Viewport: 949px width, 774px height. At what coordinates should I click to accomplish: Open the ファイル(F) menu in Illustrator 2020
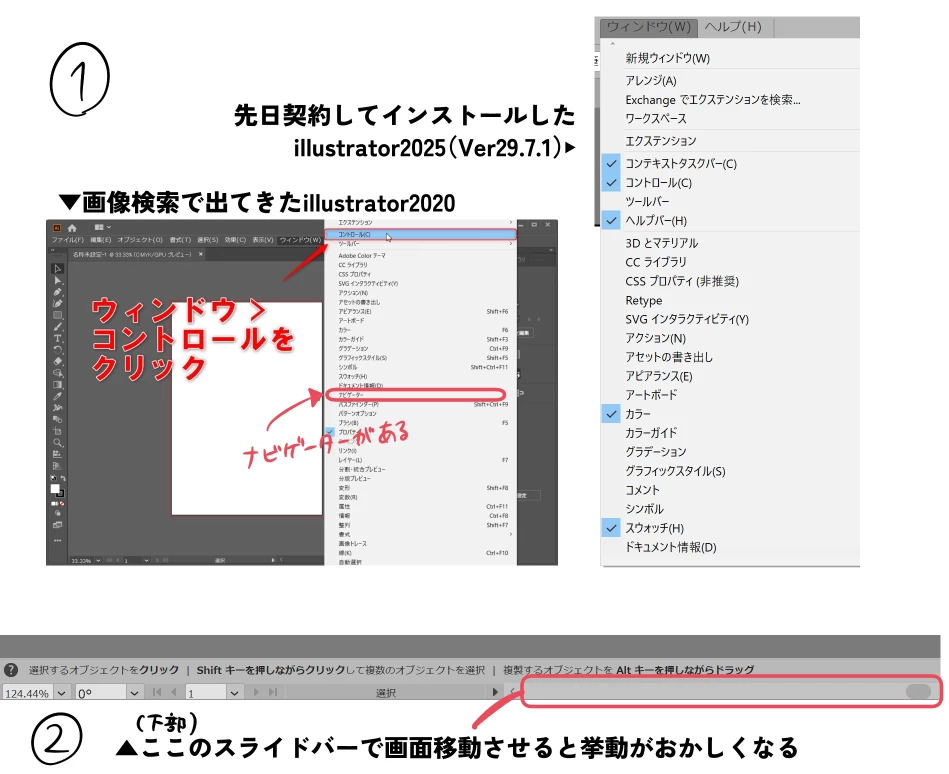[x=67, y=240]
